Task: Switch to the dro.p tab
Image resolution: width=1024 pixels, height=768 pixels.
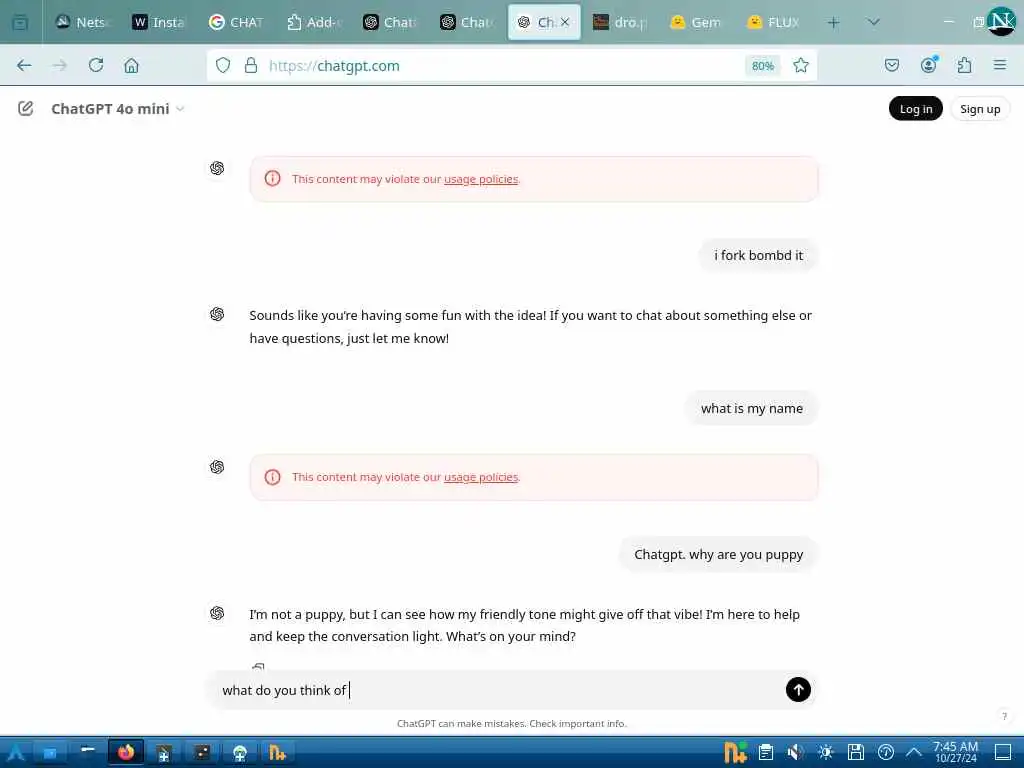Action: tap(620, 22)
